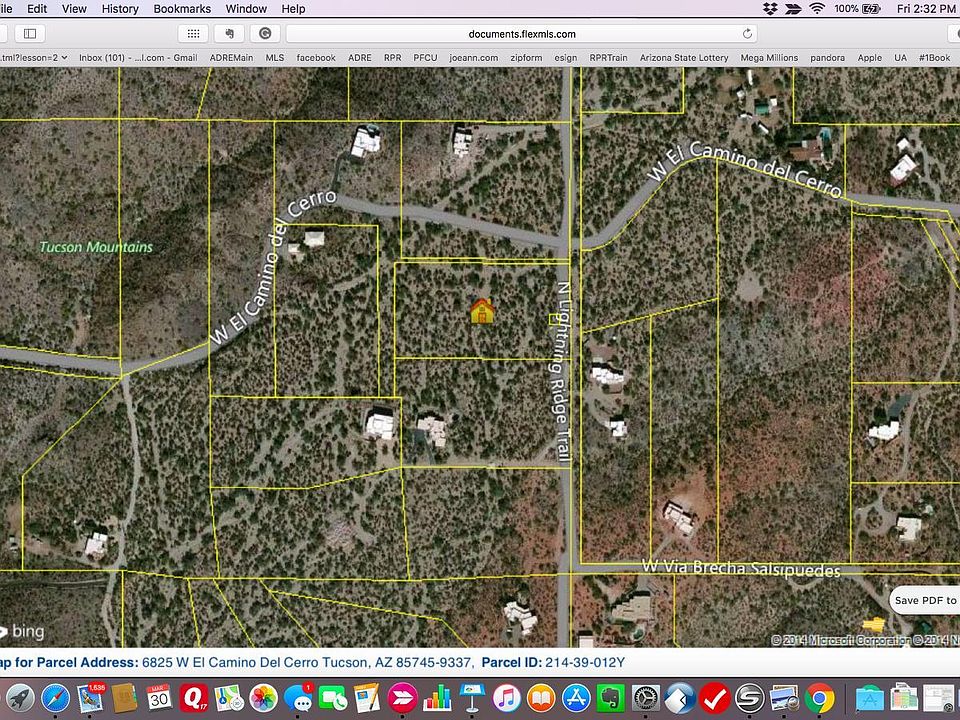Open Arizona State Lottery bookmark
The height and width of the screenshot is (720, 960).
coord(684,58)
